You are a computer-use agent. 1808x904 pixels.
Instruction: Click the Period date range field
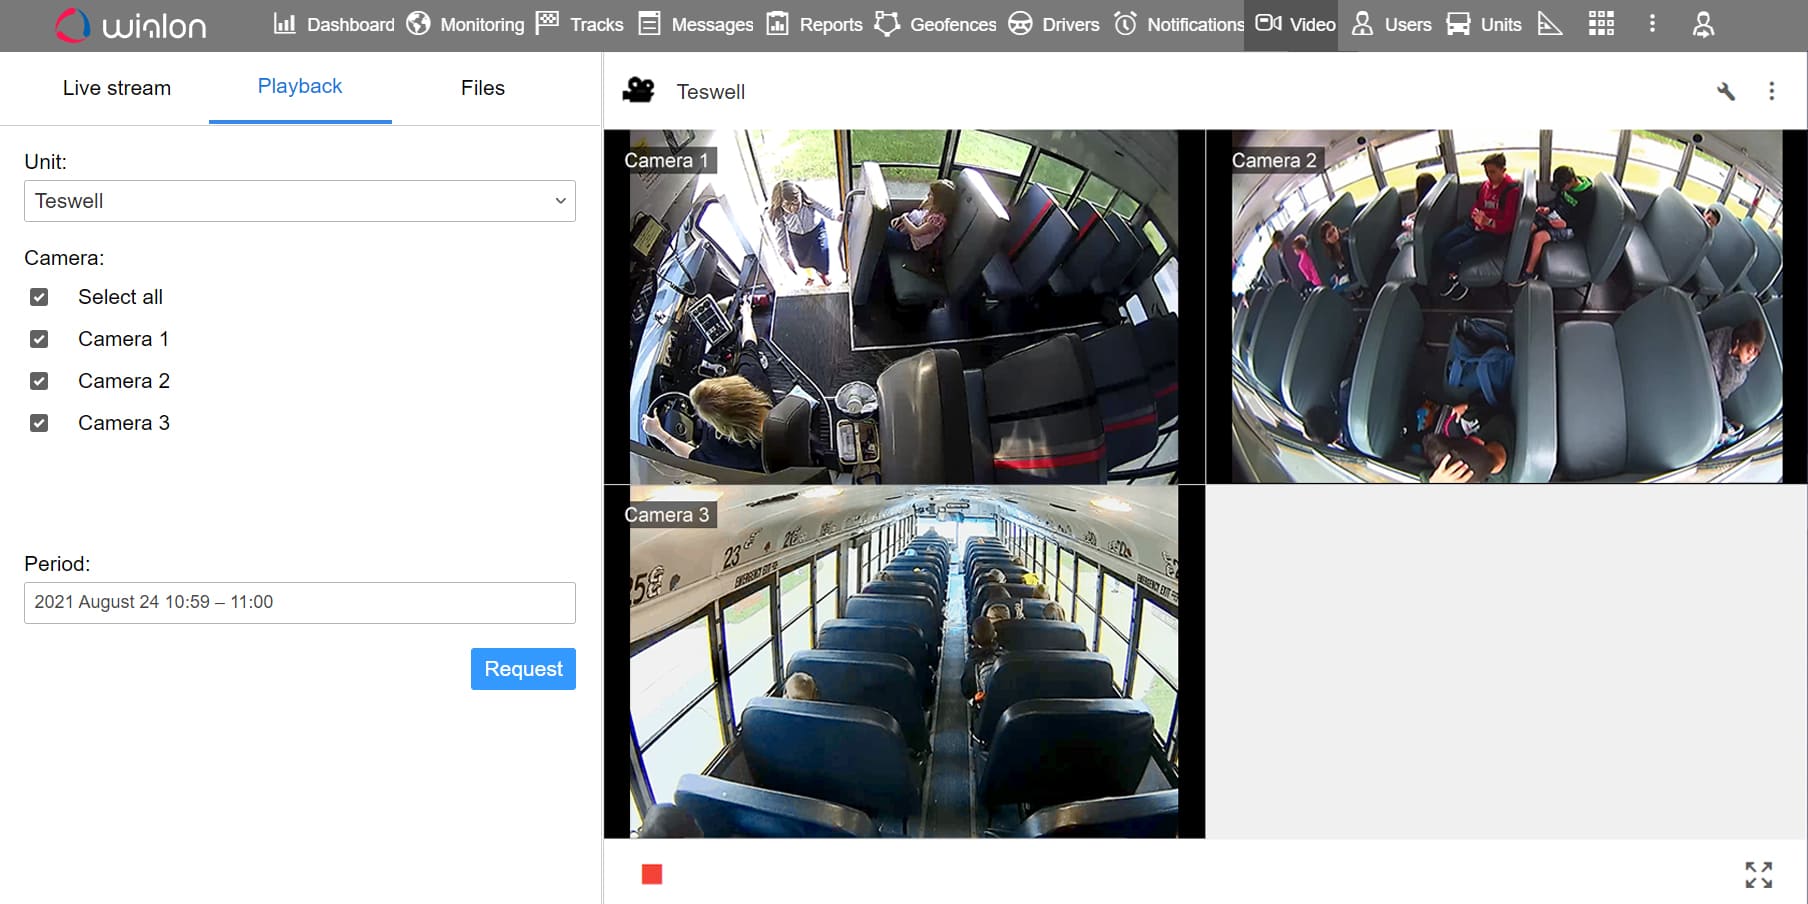pyautogui.click(x=299, y=603)
